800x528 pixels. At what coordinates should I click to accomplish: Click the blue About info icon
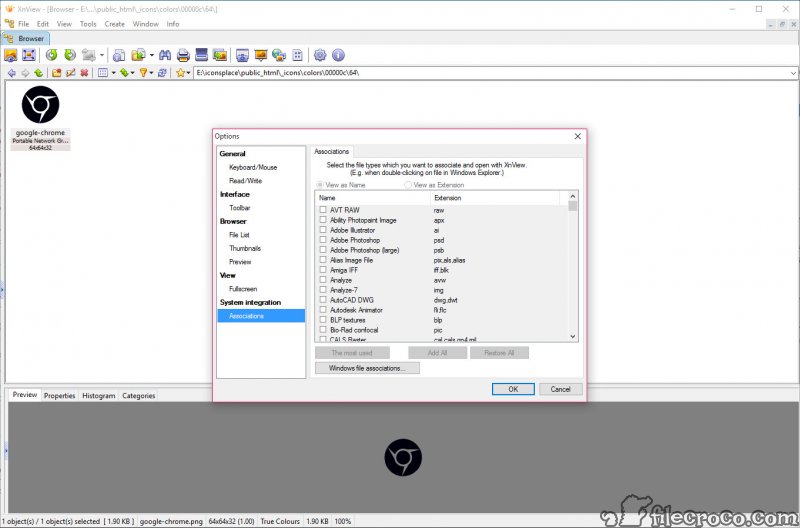pos(338,55)
